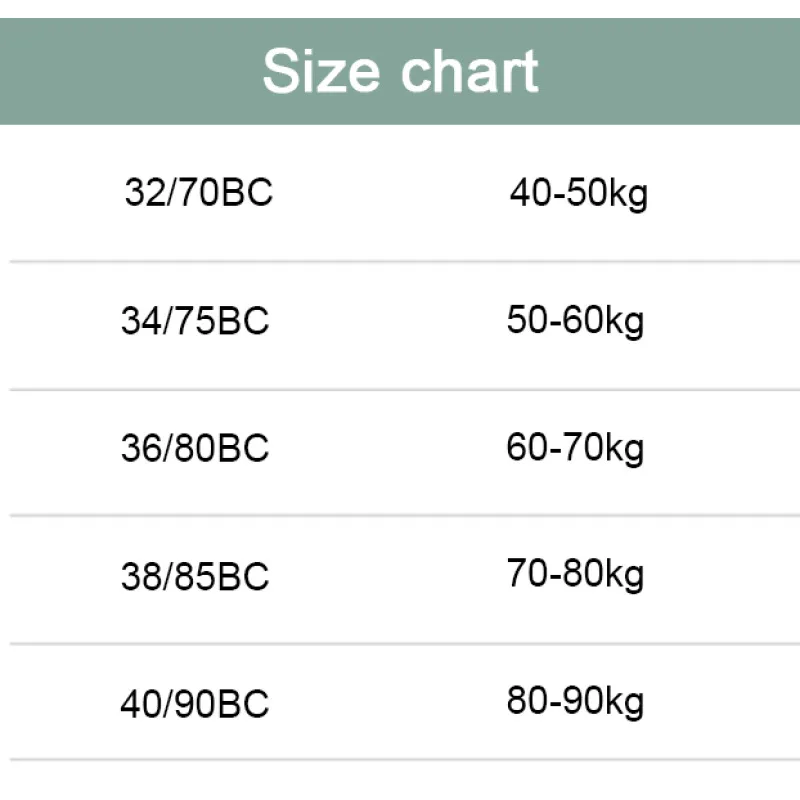Click the divider line below the 40/90BC row

400,761
